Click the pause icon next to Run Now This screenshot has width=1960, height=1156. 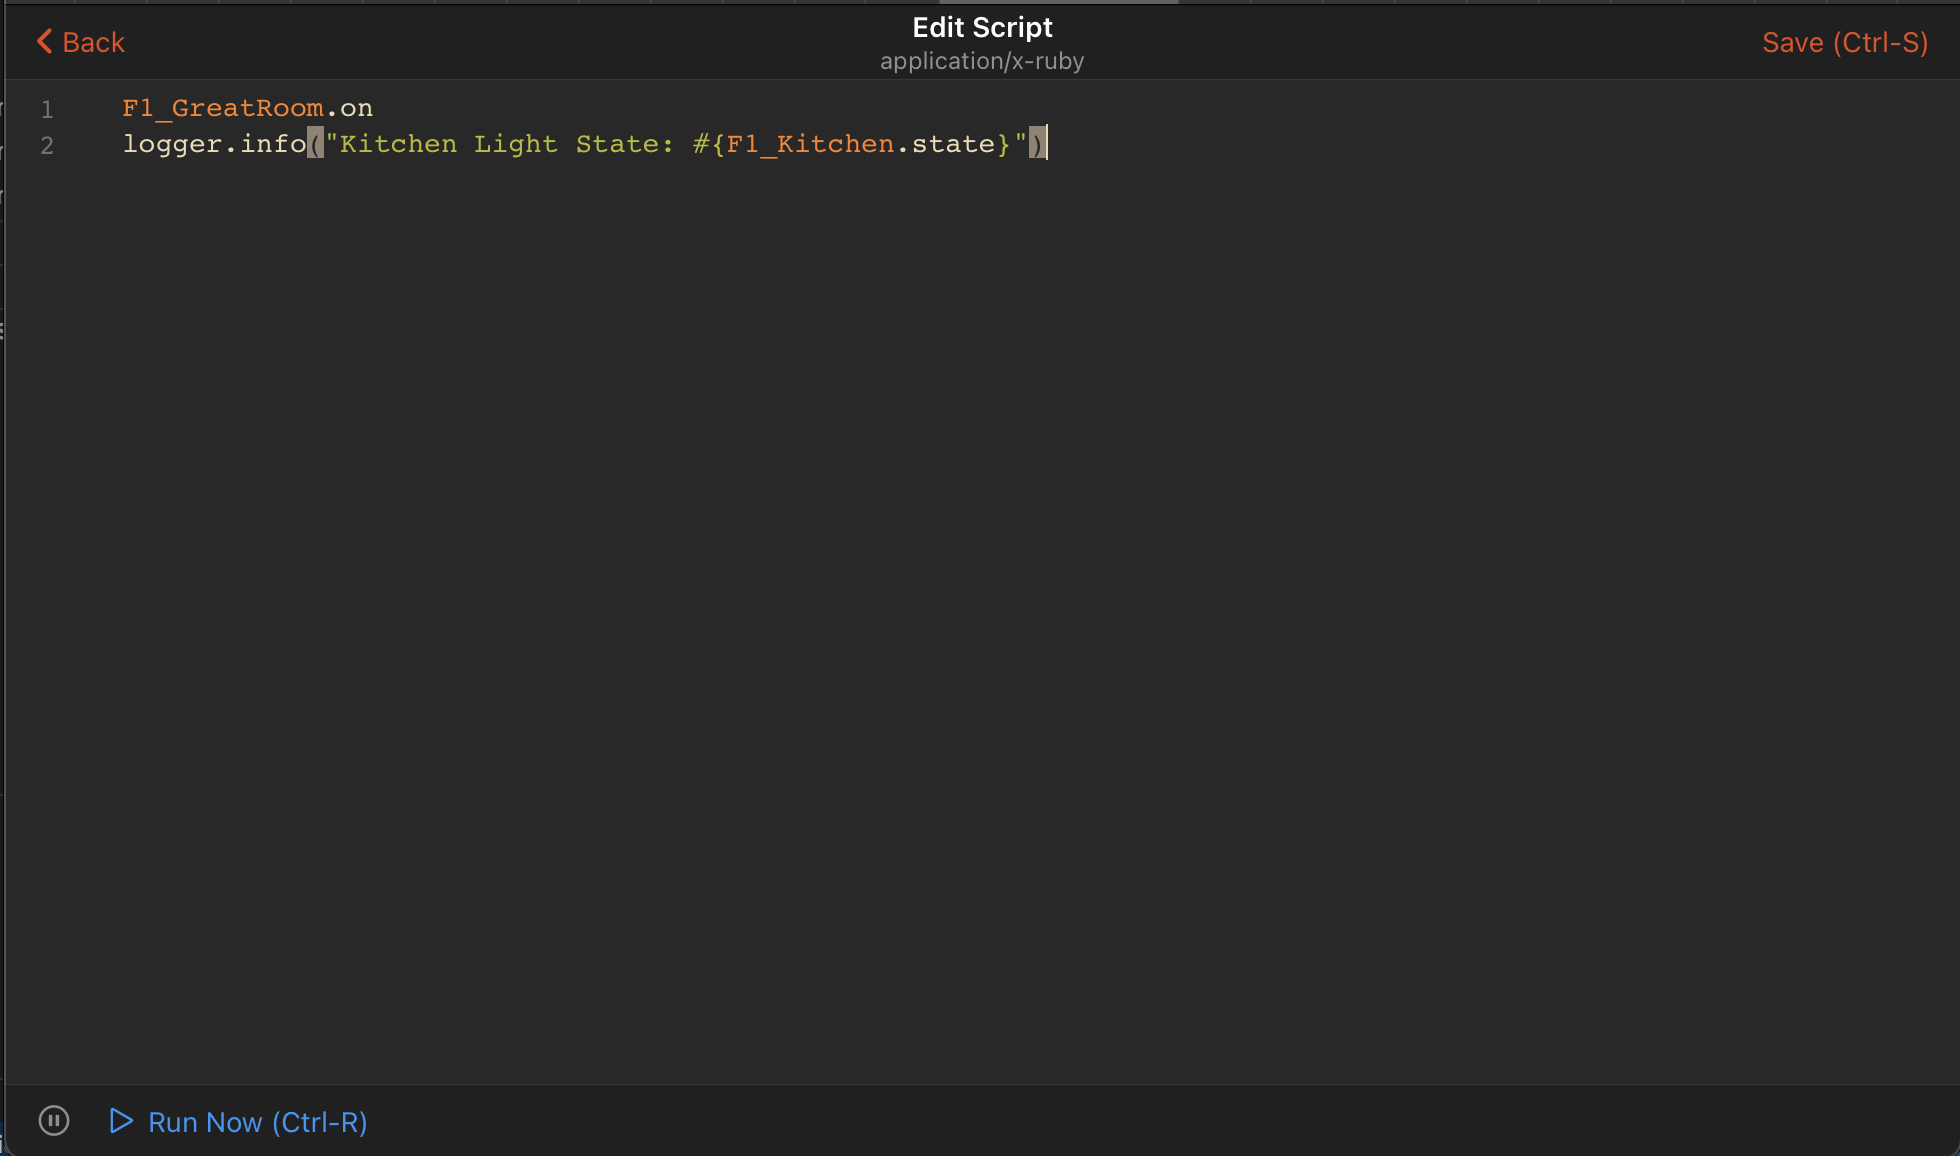click(x=54, y=1121)
